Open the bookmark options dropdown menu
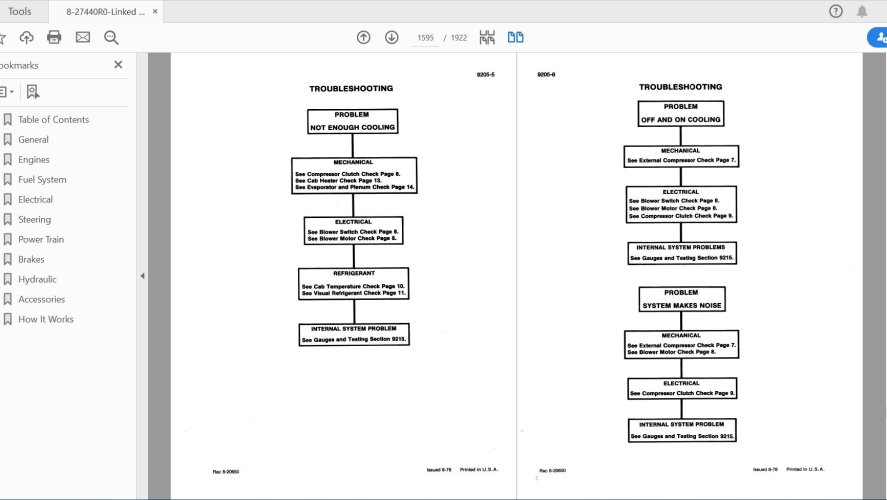Screen dimensions: 887x500 [5, 91]
